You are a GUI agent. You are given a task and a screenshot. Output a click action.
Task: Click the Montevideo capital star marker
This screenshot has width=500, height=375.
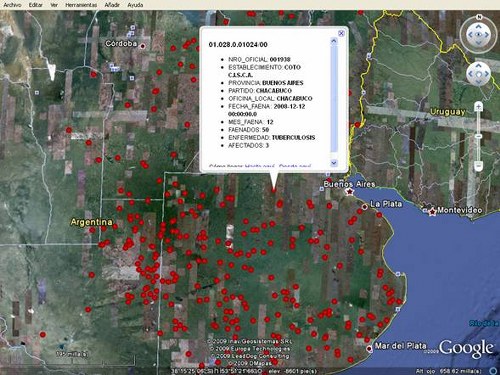pos(433,211)
